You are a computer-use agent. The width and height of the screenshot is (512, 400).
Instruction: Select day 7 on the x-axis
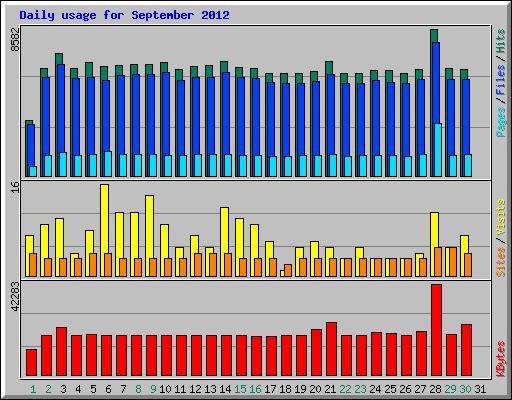pyautogui.click(x=123, y=389)
